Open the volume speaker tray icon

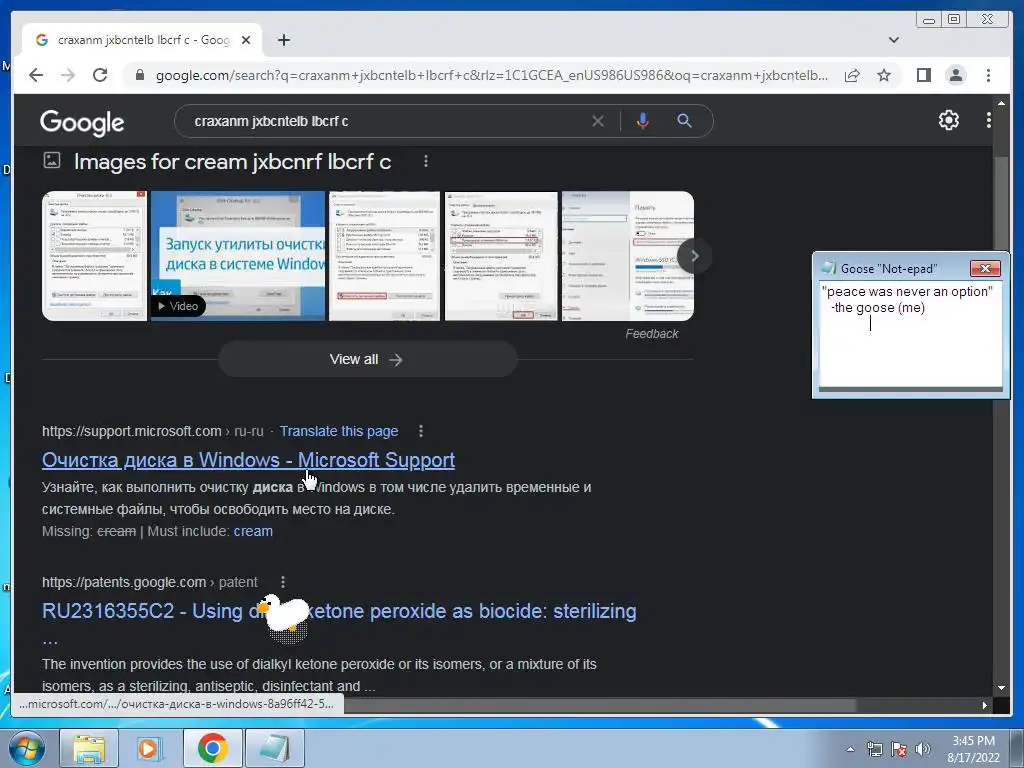[923, 750]
